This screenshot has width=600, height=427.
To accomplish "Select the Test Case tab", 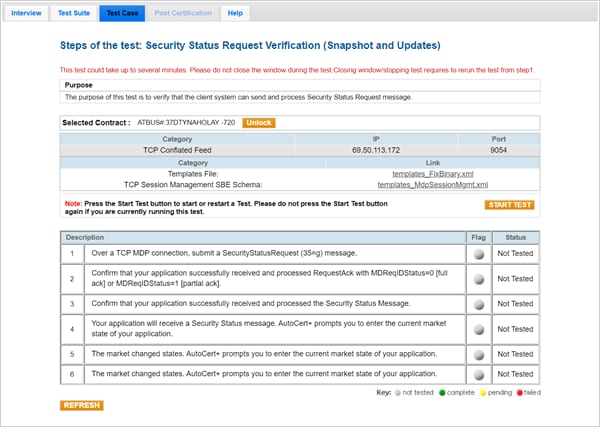I will (x=126, y=13).
